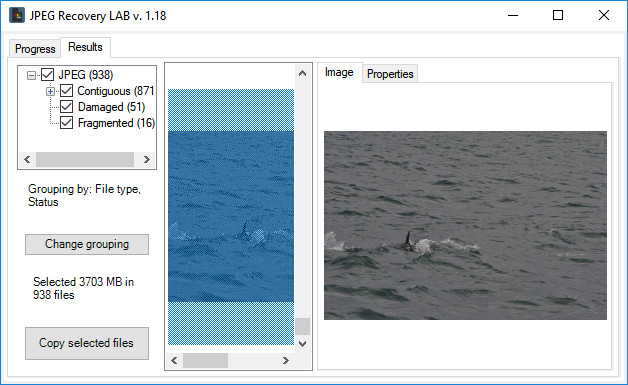Click 'Grouping by: File type, Status' text
628x385 pixels.
point(84,196)
